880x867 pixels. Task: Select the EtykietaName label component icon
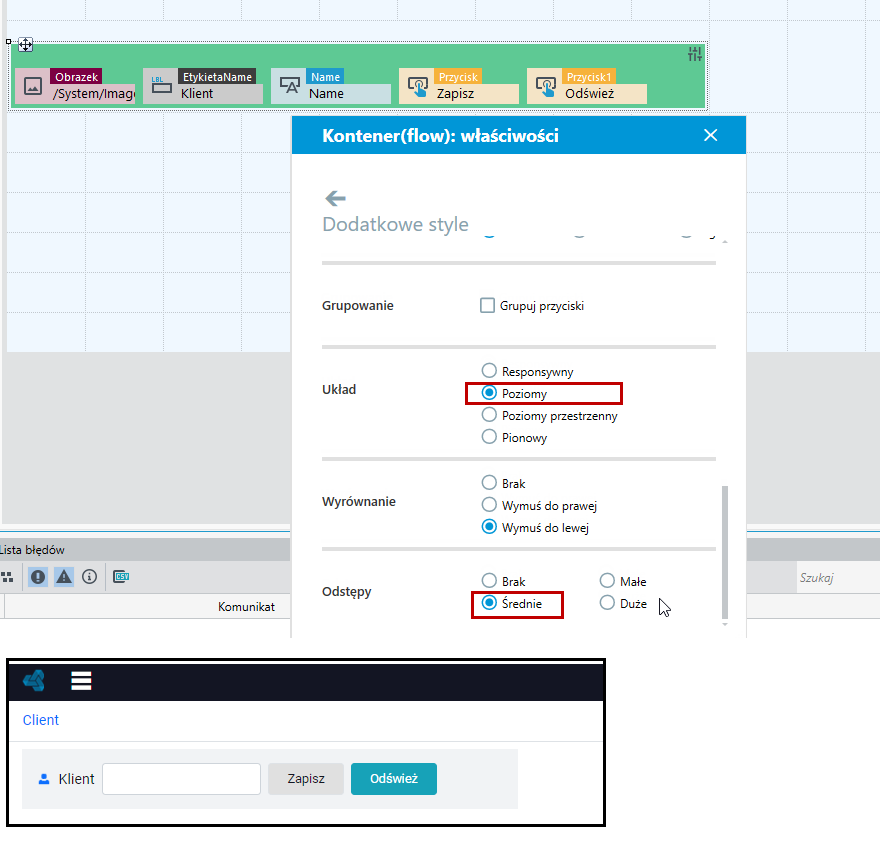pyautogui.click(x=161, y=86)
